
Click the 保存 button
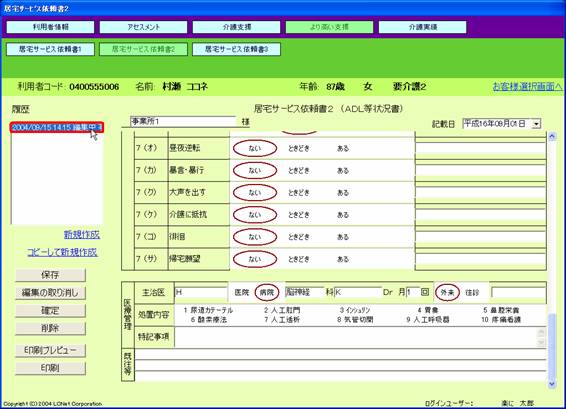pyautogui.click(x=50, y=275)
